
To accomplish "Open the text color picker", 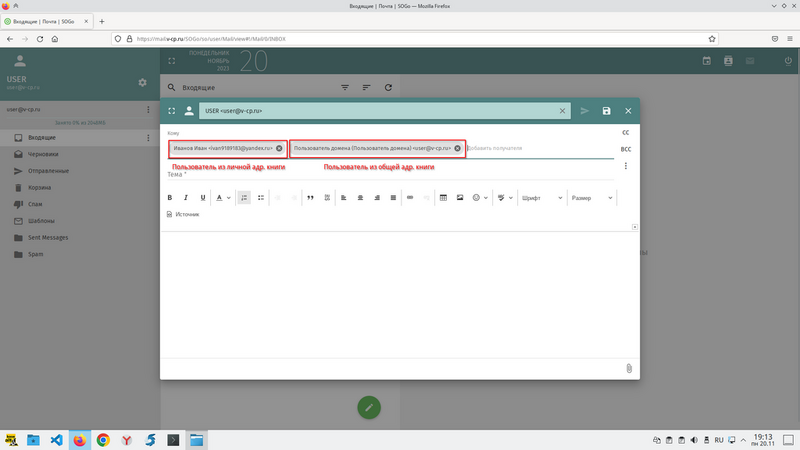I will pos(222,198).
